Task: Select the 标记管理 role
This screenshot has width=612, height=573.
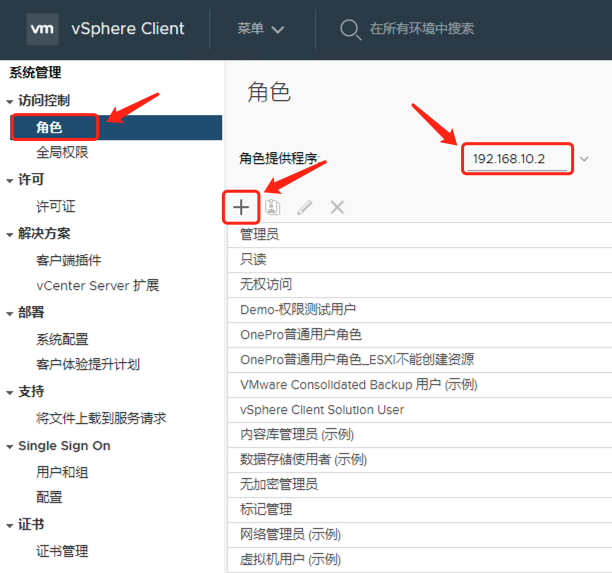Action: click(x=420, y=510)
